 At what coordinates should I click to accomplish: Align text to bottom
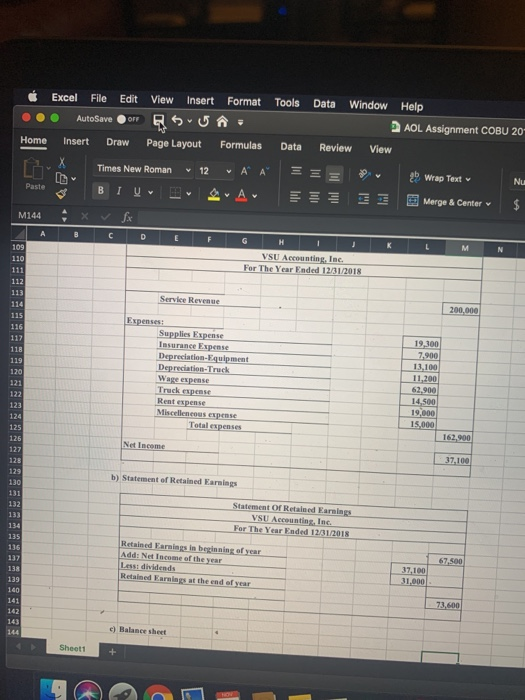pyautogui.click(x=334, y=175)
